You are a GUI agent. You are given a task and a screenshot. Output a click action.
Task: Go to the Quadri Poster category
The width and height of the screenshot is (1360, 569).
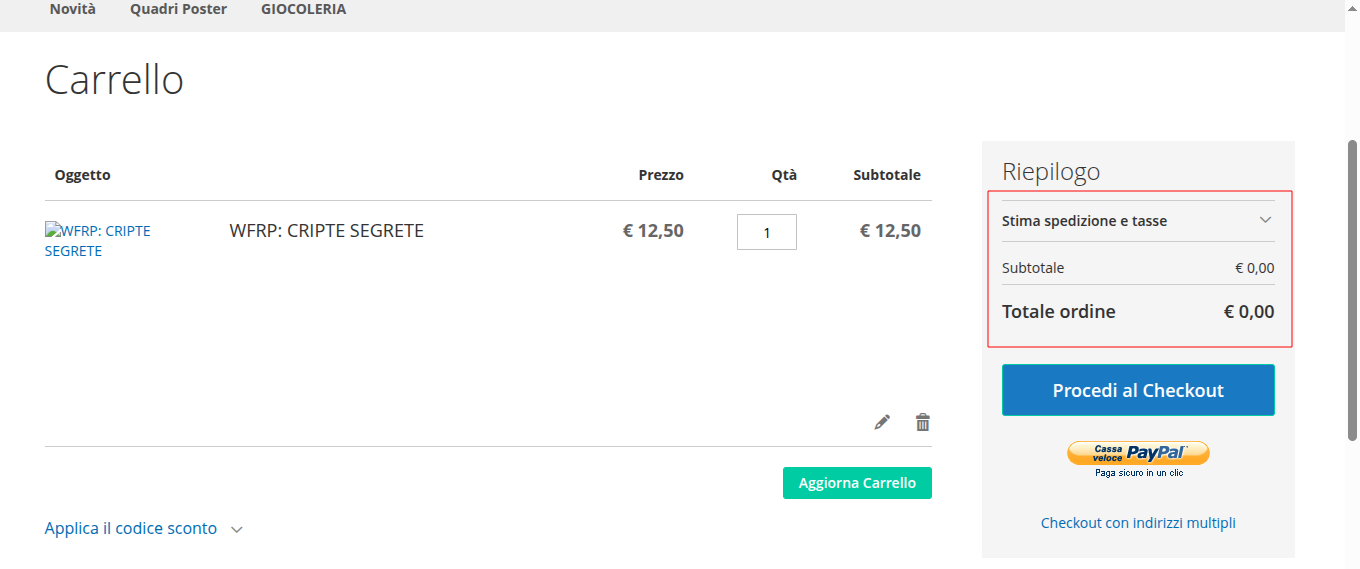point(178,9)
